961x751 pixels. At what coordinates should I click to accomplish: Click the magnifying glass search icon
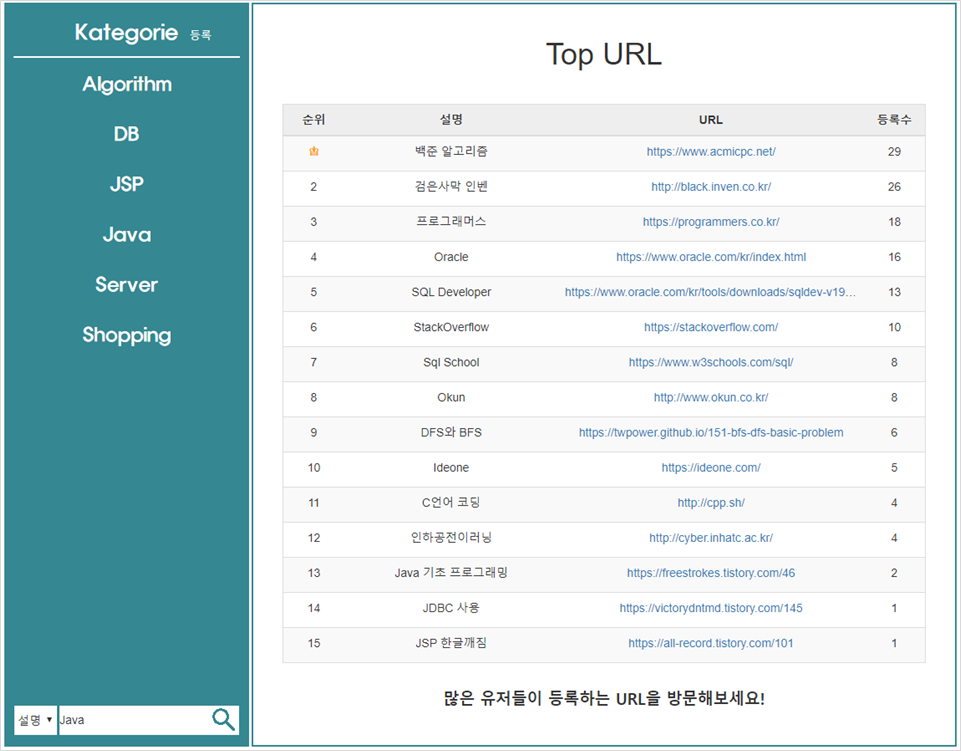(x=225, y=719)
